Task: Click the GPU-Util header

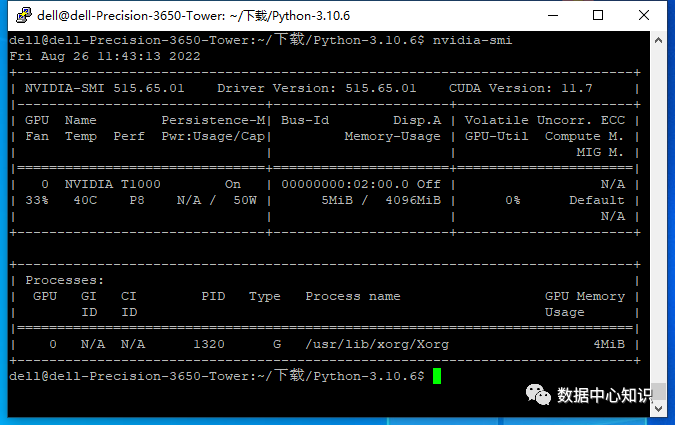Action: (x=496, y=136)
